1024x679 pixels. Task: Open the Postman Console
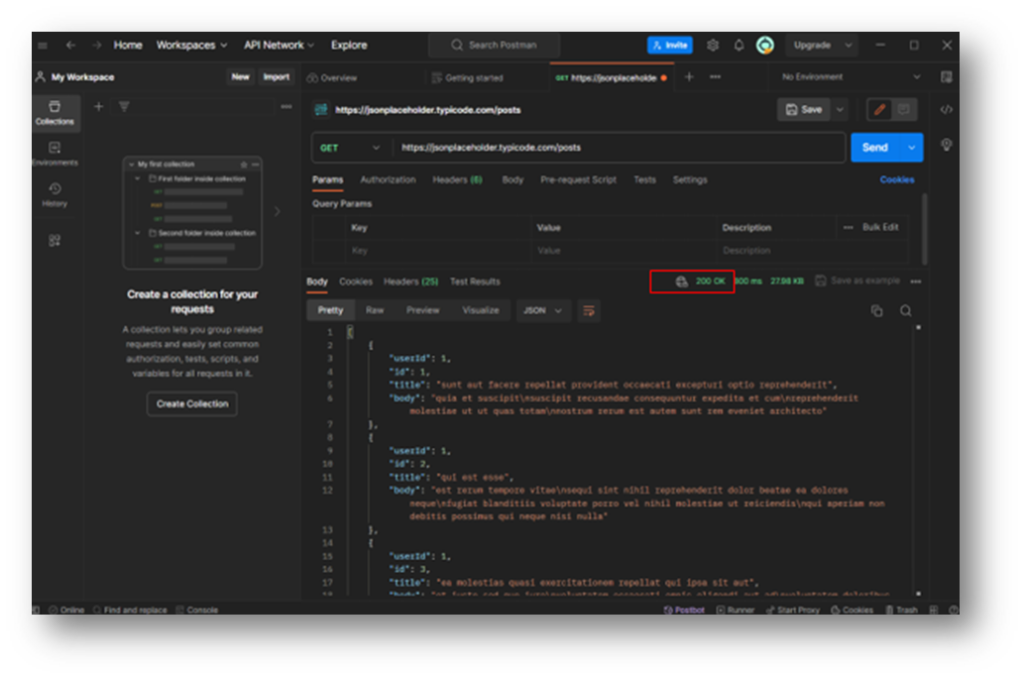pos(196,609)
